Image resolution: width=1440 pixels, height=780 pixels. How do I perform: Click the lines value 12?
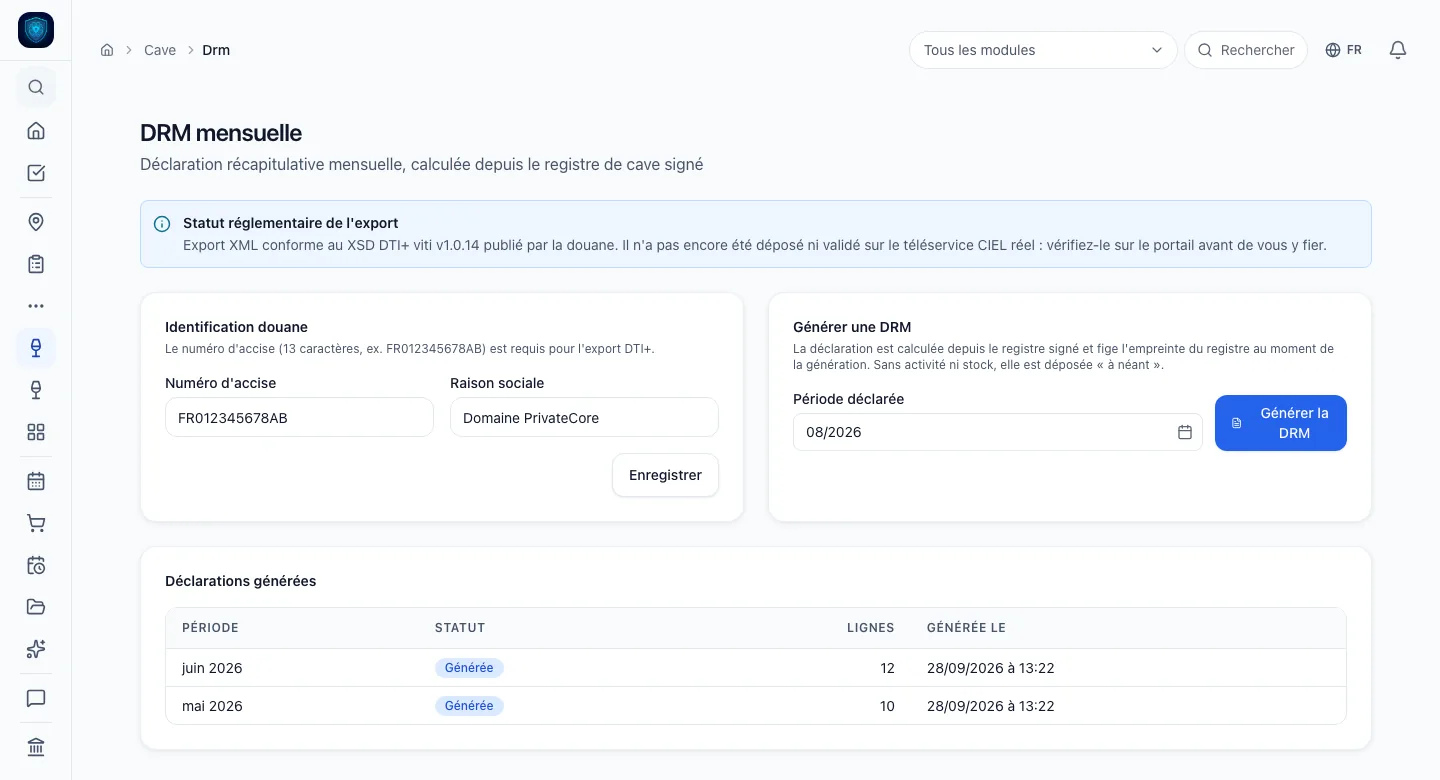pos(887,668)
